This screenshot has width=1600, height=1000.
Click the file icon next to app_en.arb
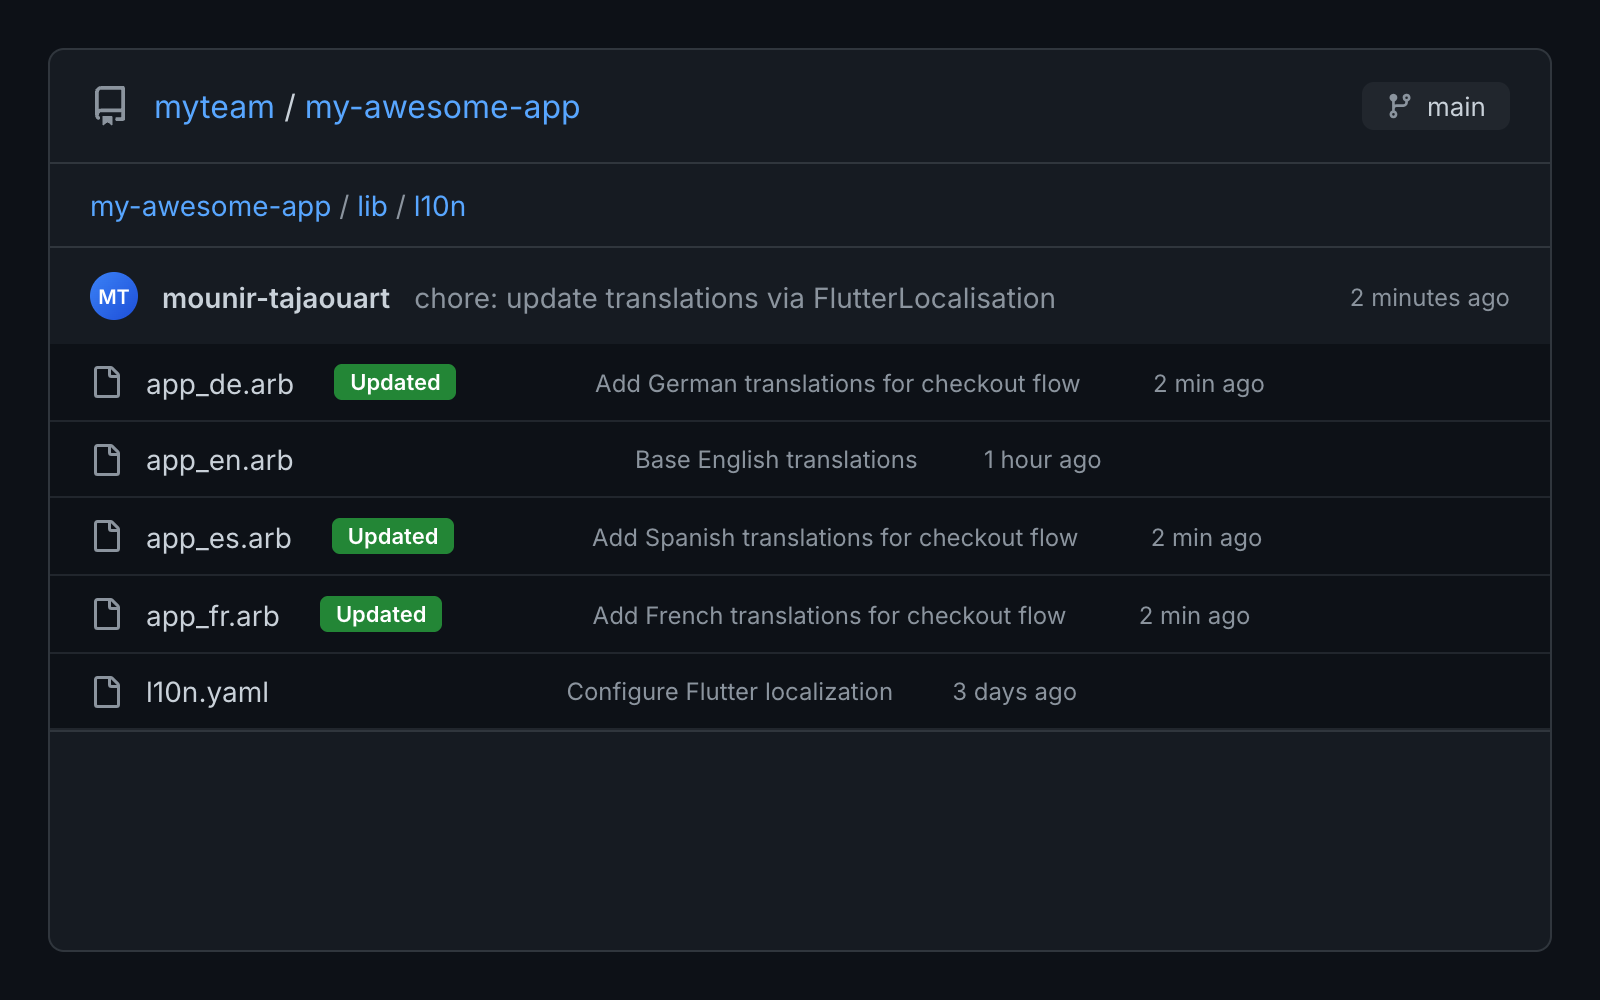106,459
